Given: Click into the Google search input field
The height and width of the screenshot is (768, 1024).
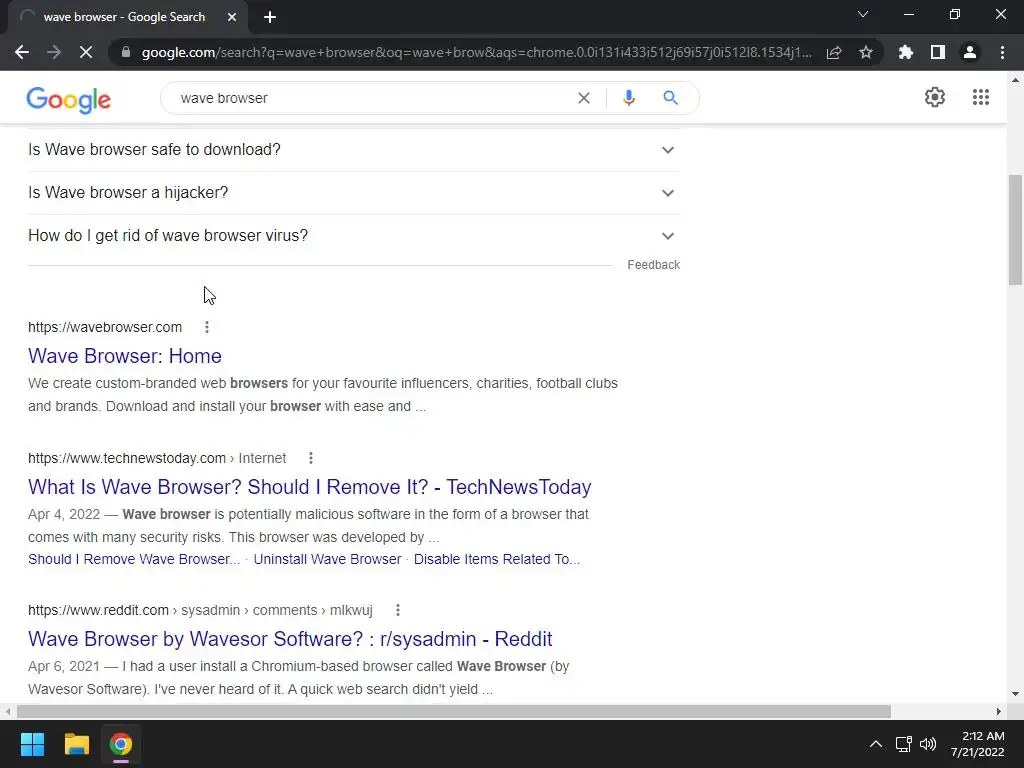Looking at the screenshot, I should (x=372, y=98).
